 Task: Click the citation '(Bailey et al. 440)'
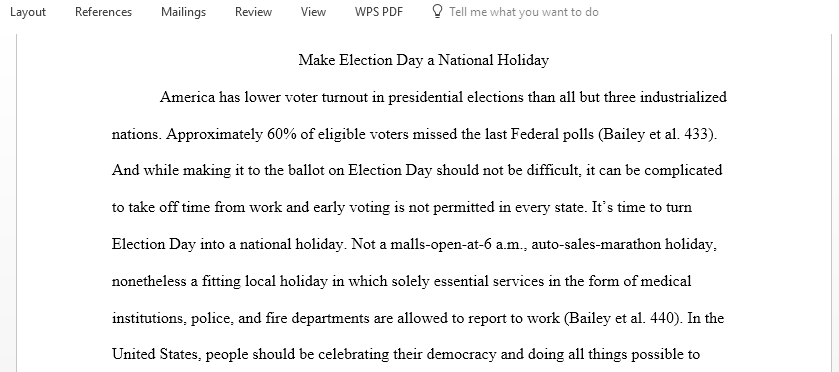point(623,318)
